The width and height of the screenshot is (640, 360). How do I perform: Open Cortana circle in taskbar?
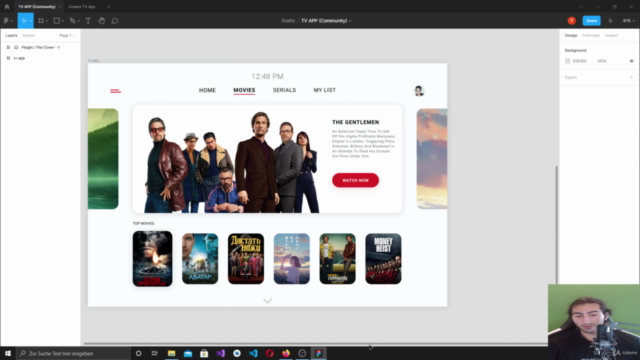(x=138, y=353)
